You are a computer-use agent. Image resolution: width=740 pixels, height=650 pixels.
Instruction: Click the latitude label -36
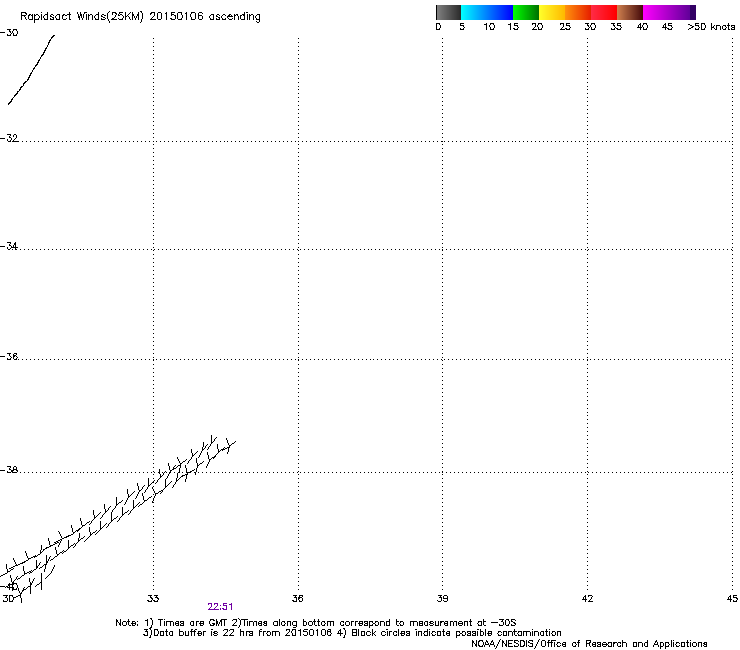9,356
